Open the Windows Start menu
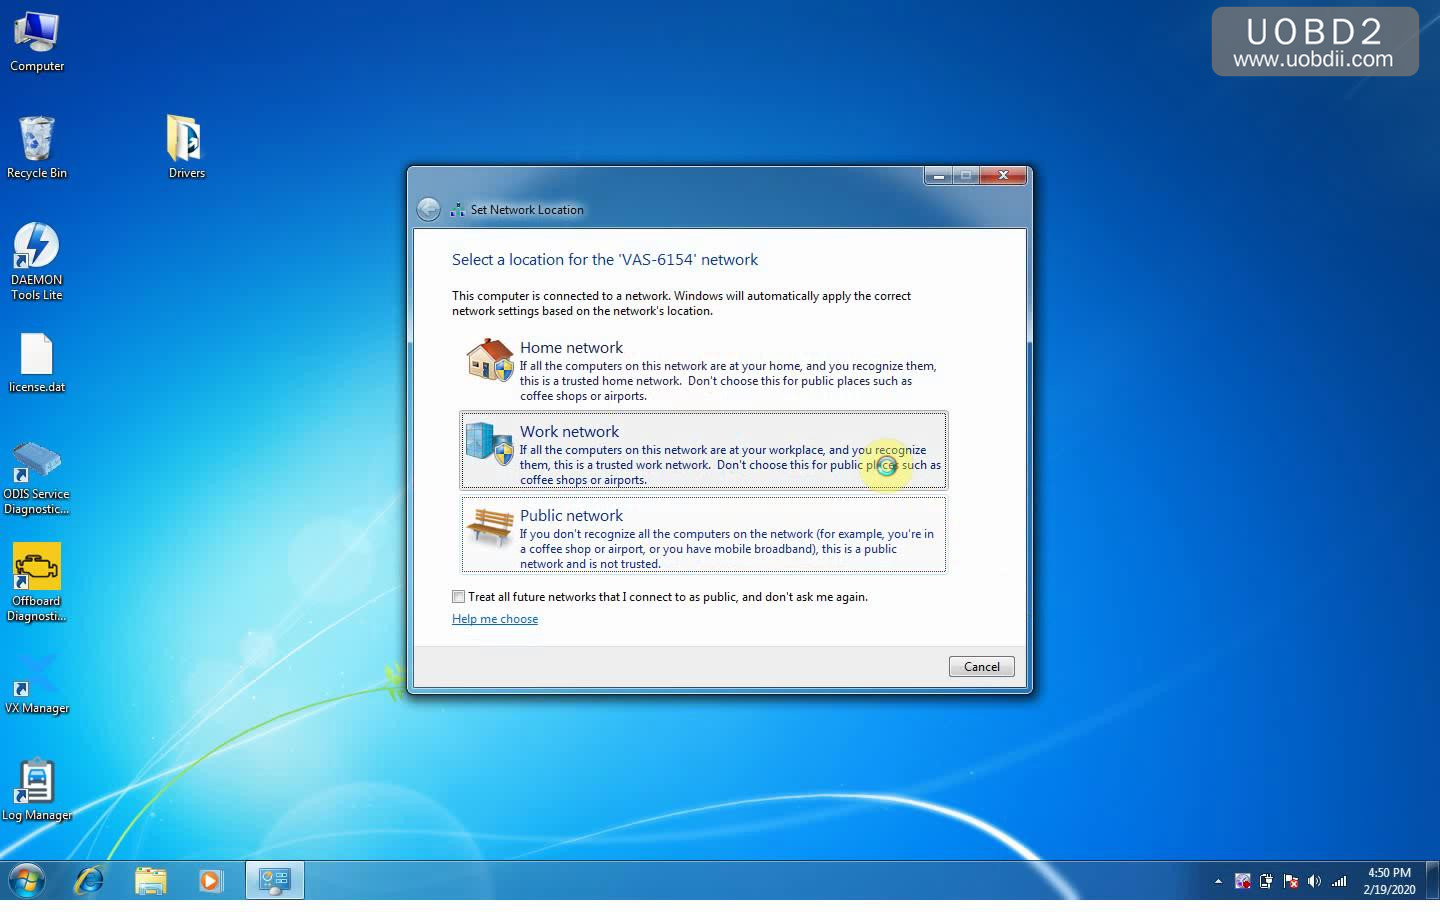Viewport: 1440px width, 912px height. (x=27, y=881)
